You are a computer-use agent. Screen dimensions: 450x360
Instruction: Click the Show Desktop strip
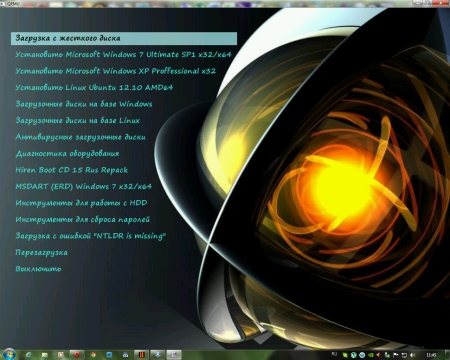coord(447,355)
